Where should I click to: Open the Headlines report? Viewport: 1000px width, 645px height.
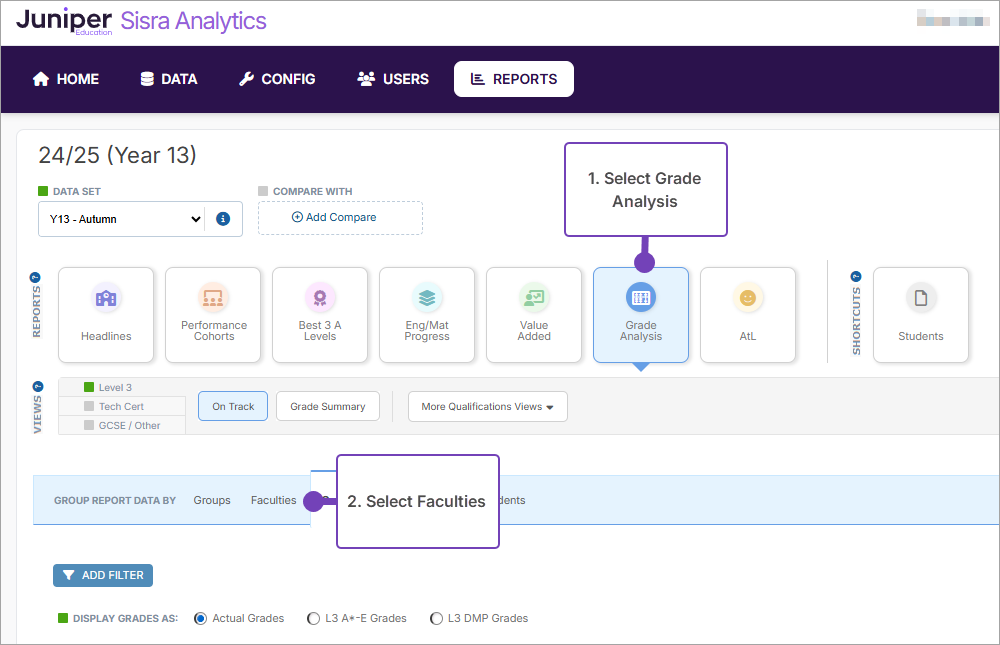[x=106, y=314]
